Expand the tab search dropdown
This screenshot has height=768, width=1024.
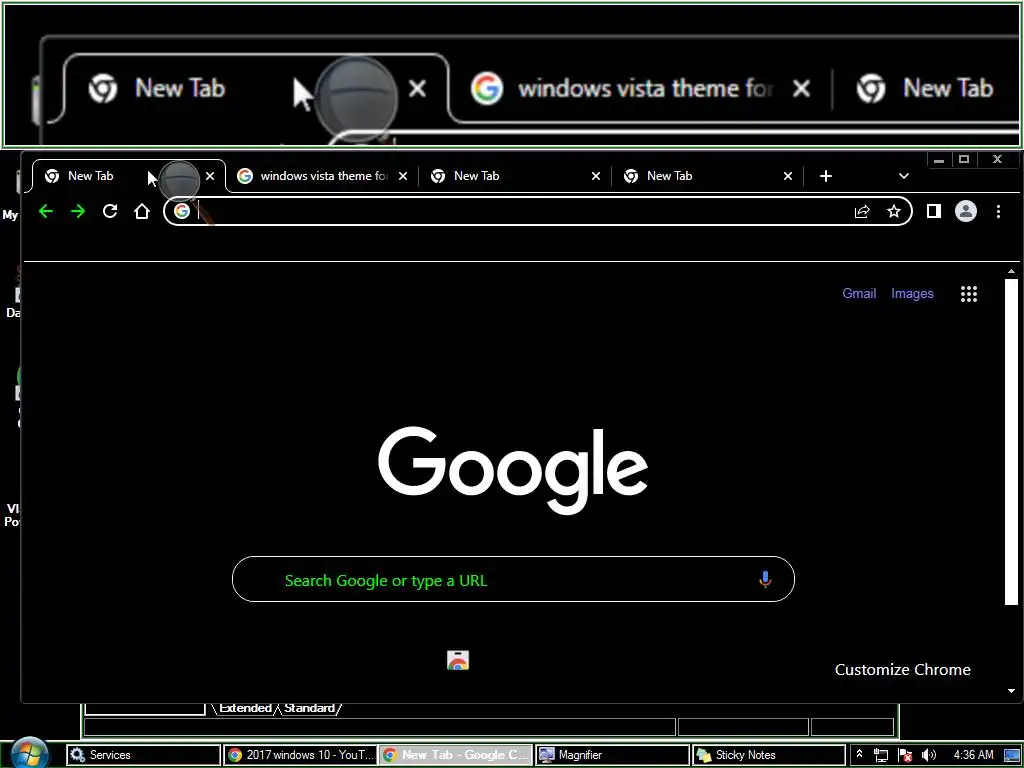point(904,176)
